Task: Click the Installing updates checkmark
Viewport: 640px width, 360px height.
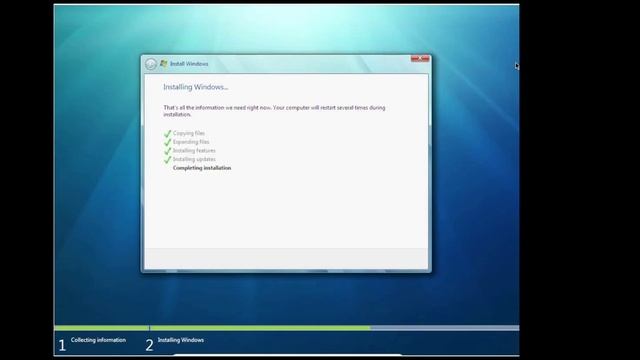Action: [x=167, y=160]
